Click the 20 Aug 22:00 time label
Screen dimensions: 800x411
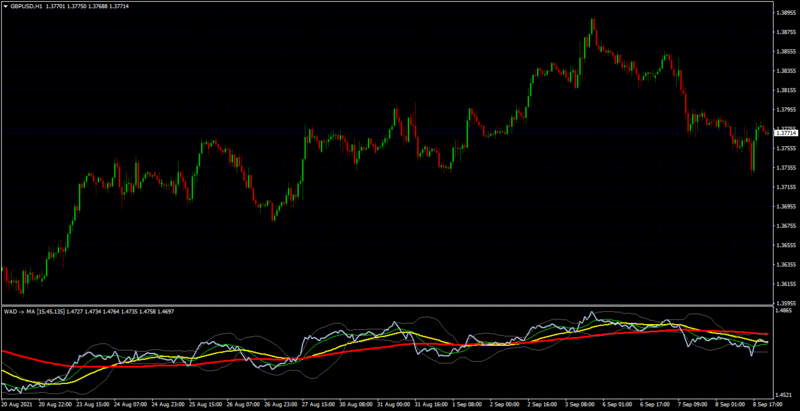point(55,403)
